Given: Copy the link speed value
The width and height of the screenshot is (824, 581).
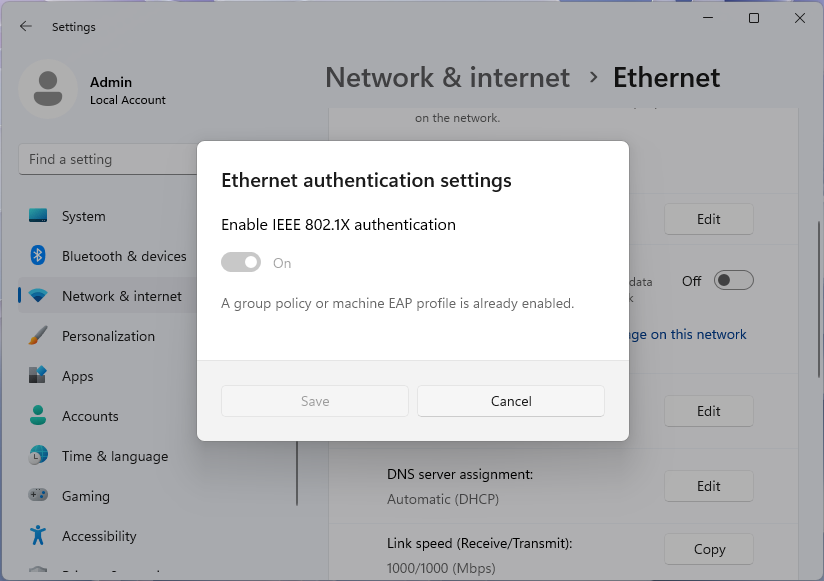Looking at the screenshot, I should [x=709, y=549].
